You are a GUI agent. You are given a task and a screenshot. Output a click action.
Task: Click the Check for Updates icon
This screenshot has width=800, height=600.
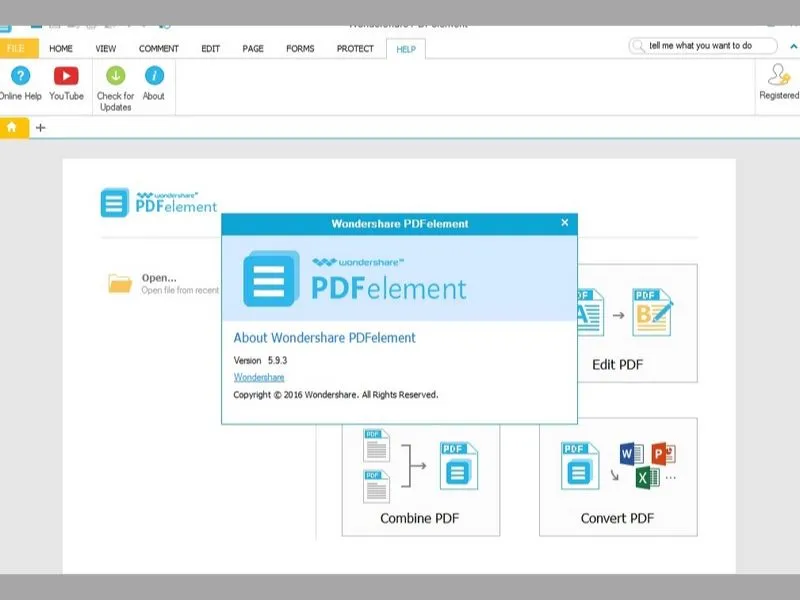[x=116, y=76]
